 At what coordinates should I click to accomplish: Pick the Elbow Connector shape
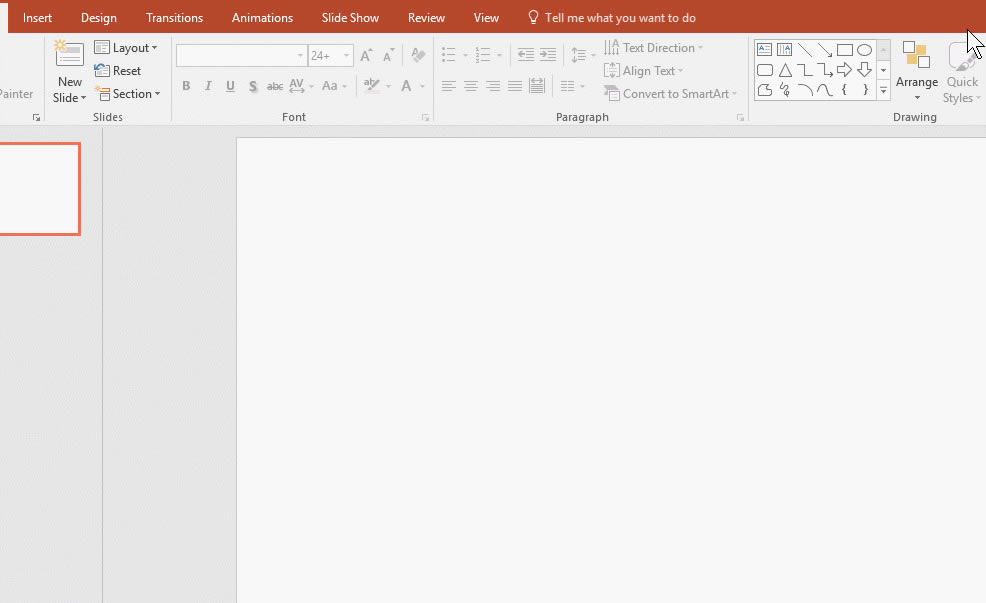804,70
